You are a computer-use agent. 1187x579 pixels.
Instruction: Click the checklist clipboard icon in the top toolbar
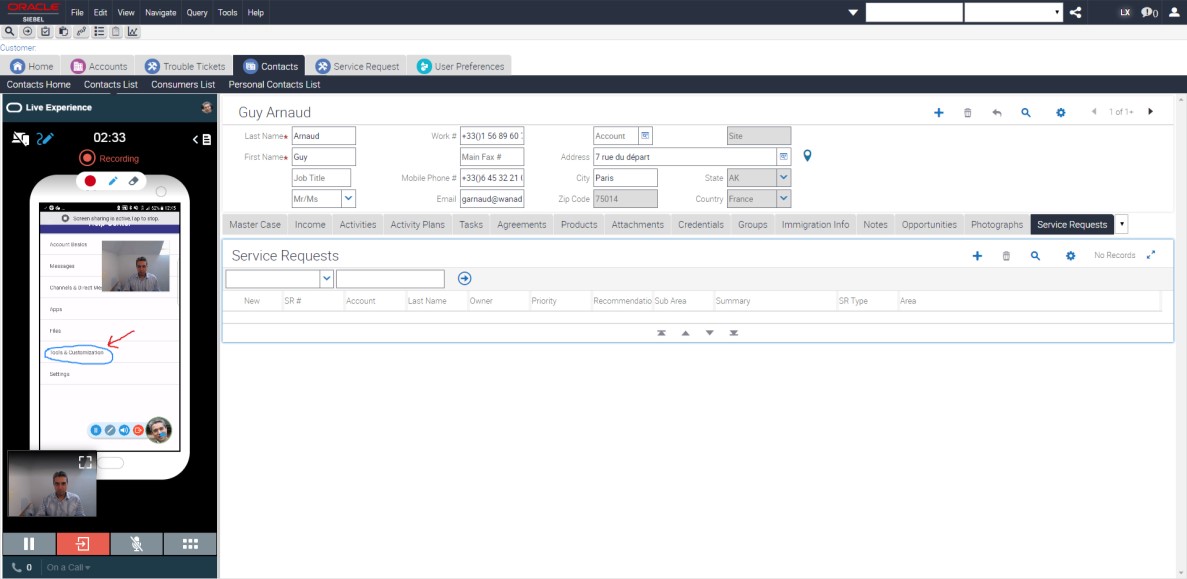(45, 32)
